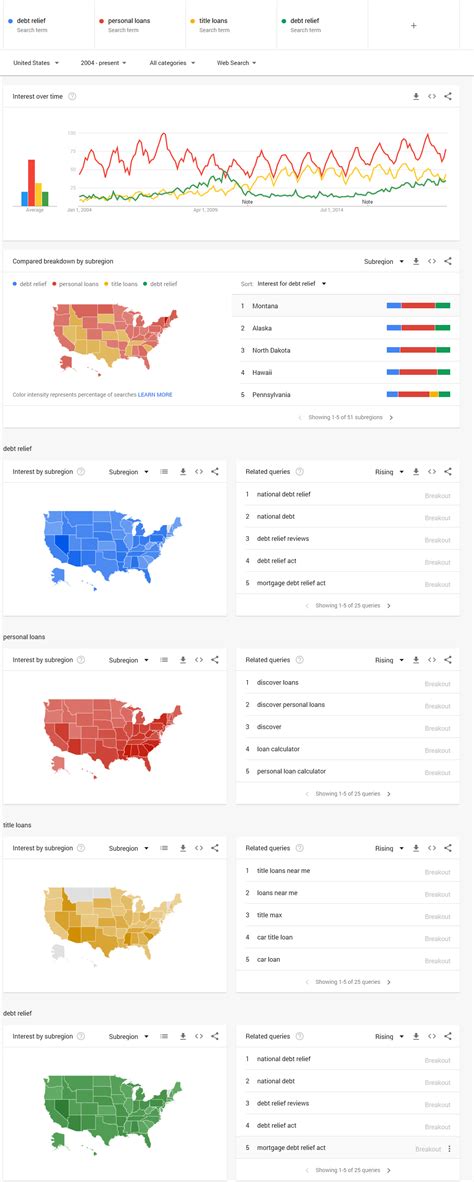Go to next page of 51 subregions
Viewport: 474px width, 1182px height.
[x=391, y=417]
